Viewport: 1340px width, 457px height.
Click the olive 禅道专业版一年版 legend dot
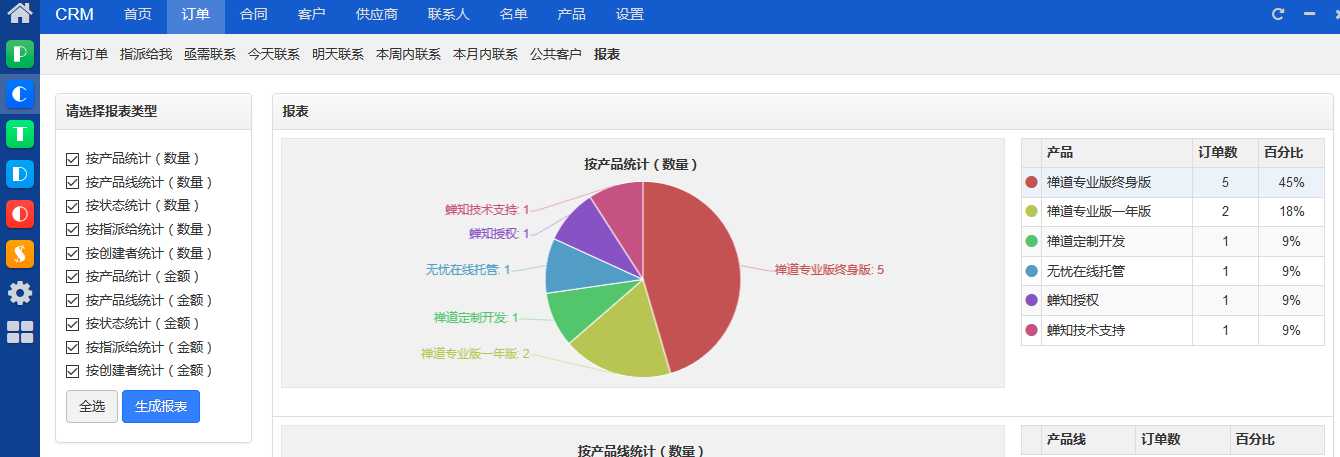(x=1032, y=212)
